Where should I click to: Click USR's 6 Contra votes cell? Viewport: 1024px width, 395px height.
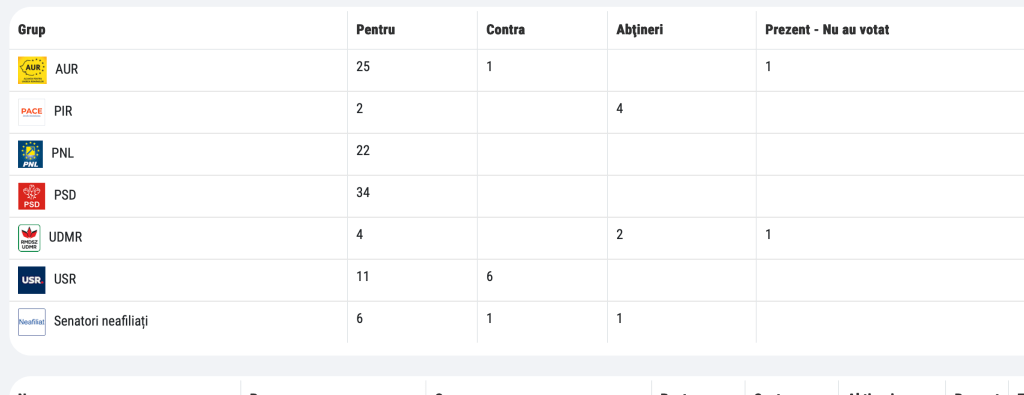coord(542,280)
